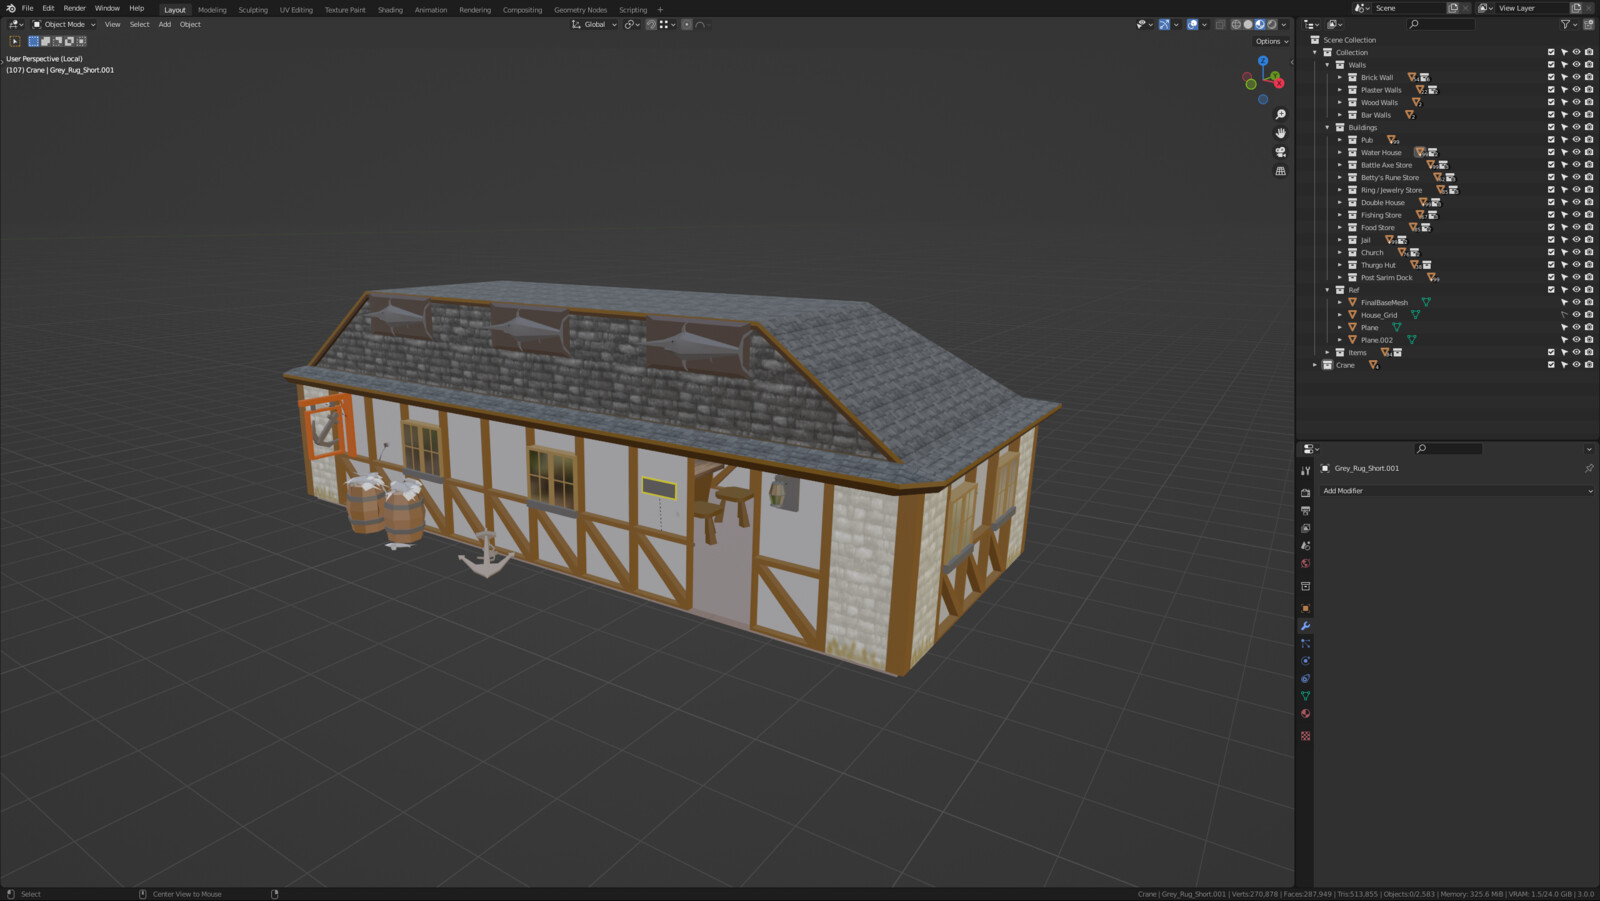Screen dimensions: 1600x901
Task: Hide the Pub collection with eye icon
Action: (1577, 140)
